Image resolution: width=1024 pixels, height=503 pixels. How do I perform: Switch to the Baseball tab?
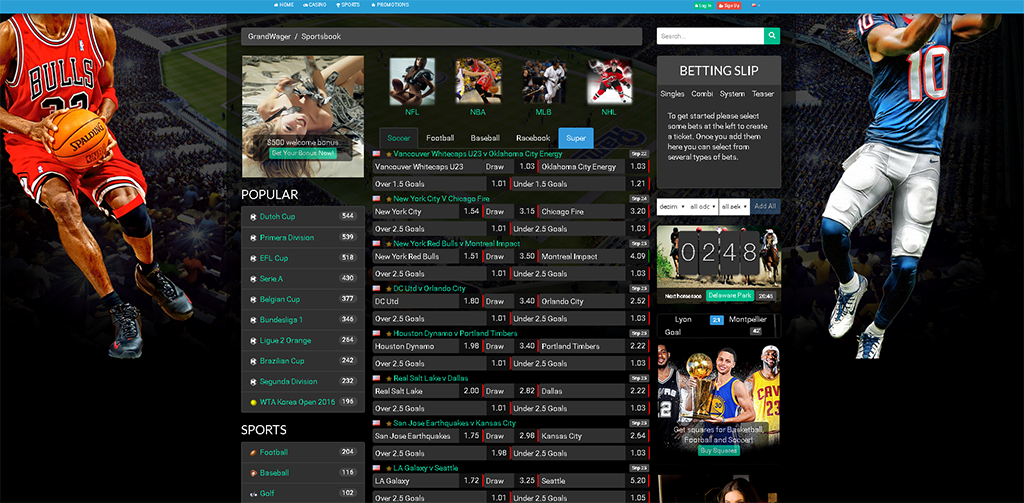(x=485, y=138)
